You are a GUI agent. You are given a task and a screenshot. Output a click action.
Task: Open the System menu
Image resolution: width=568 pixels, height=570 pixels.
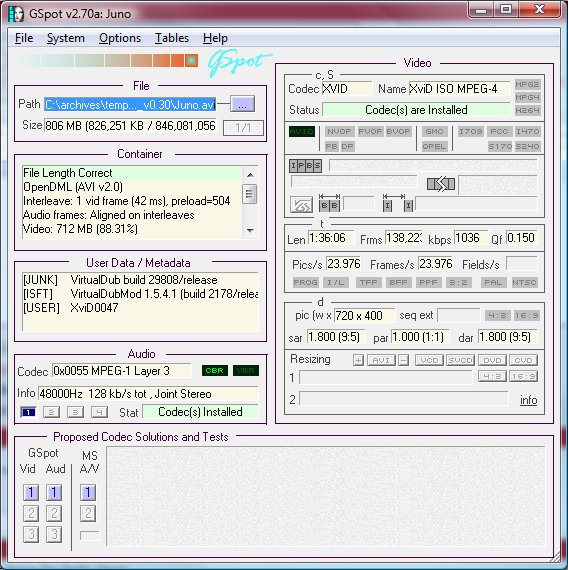65,38
